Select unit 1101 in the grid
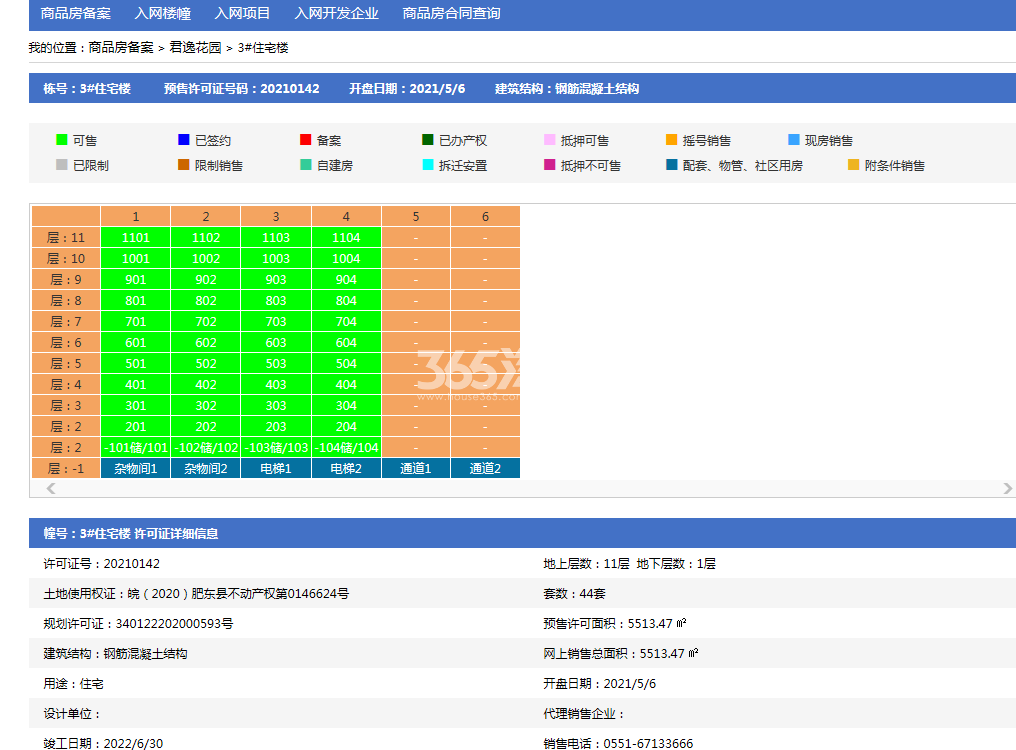1016x750 pixels. coord(135,237)
